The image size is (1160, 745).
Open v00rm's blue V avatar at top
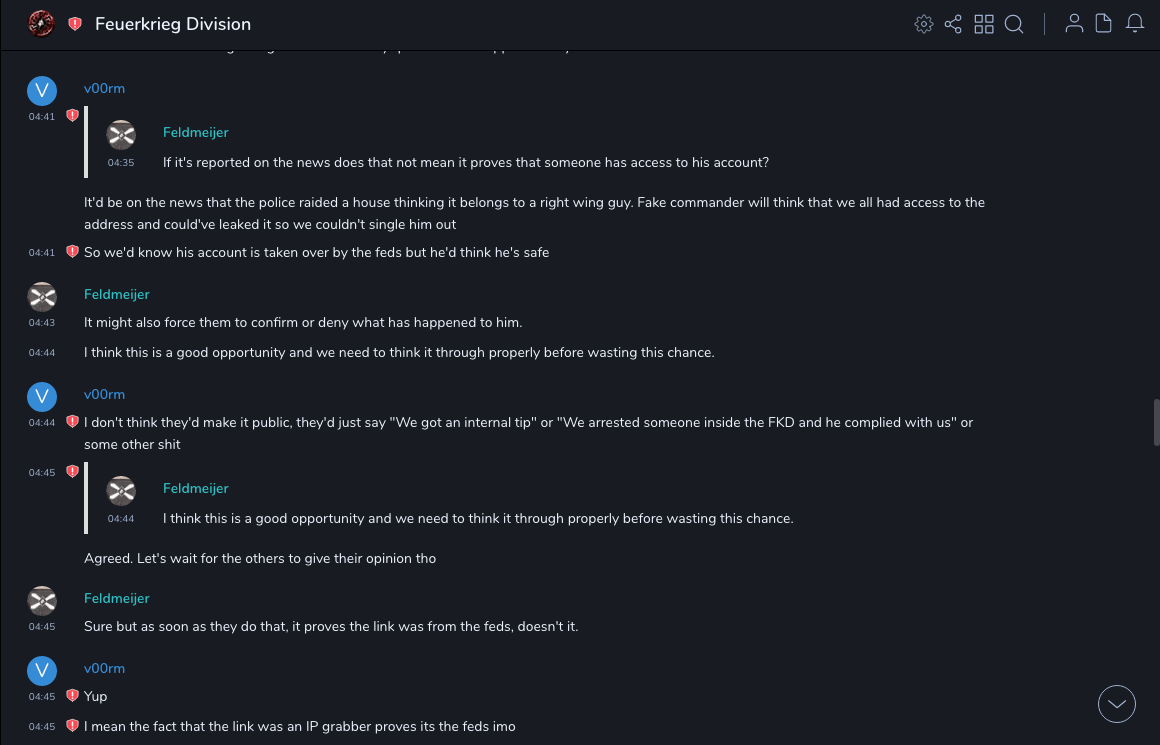click(42, 91)
